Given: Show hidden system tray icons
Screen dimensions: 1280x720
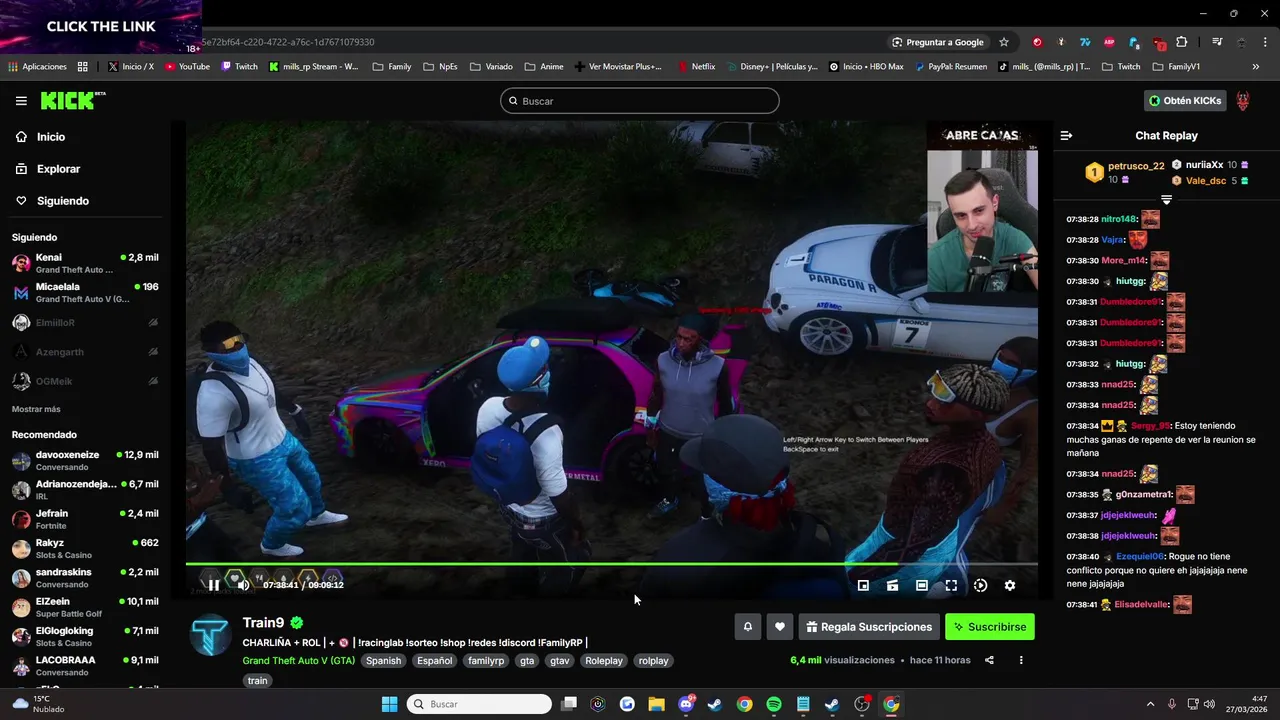Looking at the screenshot, I should coord(1150,704).
